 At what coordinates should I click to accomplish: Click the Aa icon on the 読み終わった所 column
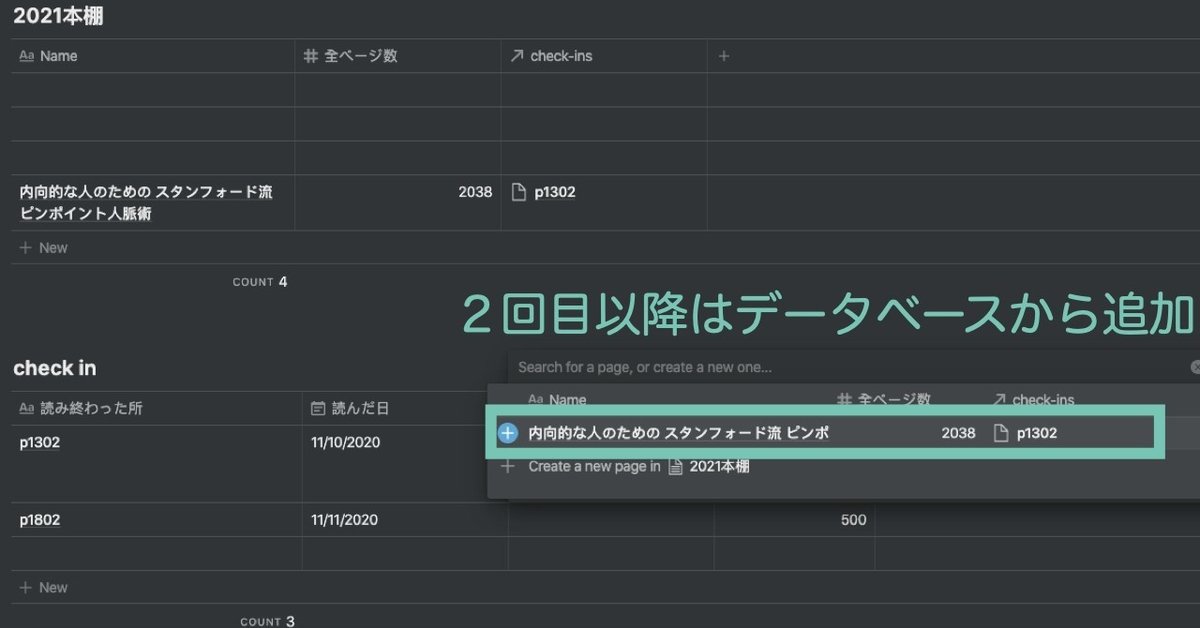coord(27,408)
